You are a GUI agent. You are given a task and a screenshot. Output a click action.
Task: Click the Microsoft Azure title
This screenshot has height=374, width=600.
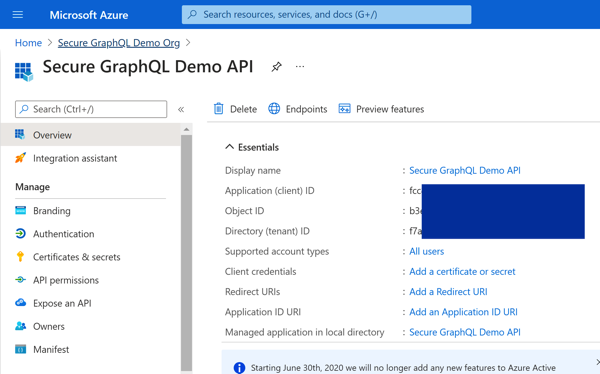click(x=89, y=15)
